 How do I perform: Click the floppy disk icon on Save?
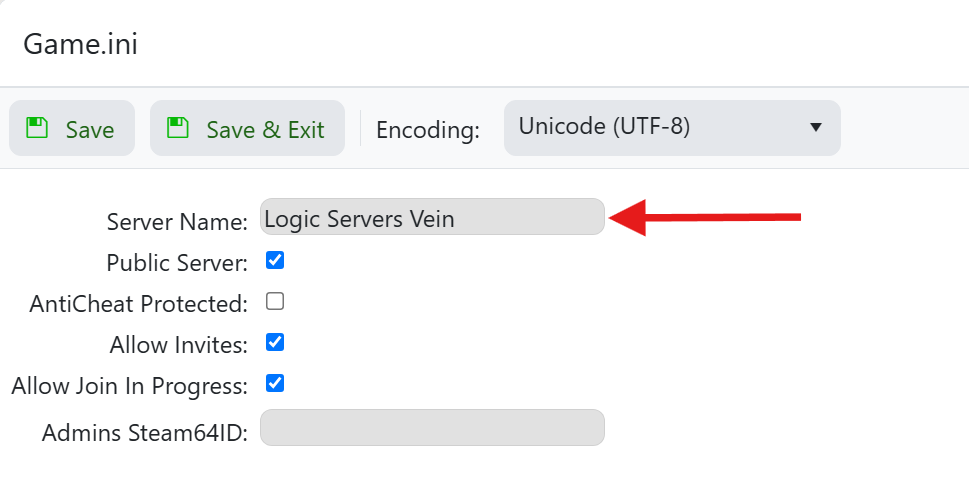(37, 127)
